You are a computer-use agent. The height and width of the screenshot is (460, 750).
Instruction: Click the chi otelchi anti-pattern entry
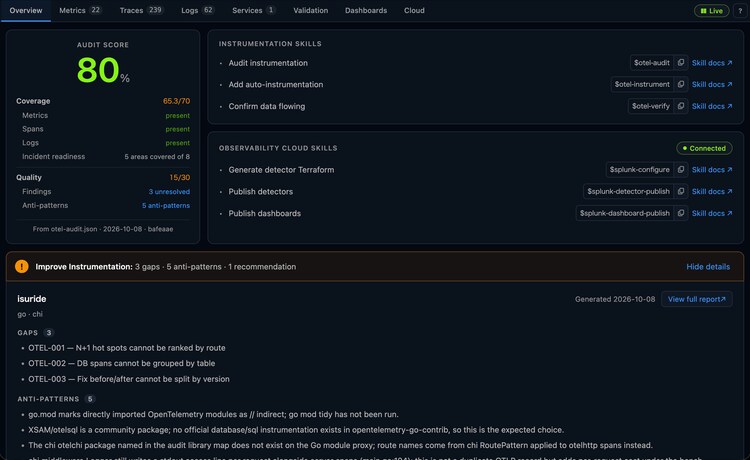[x=340, y=446]
